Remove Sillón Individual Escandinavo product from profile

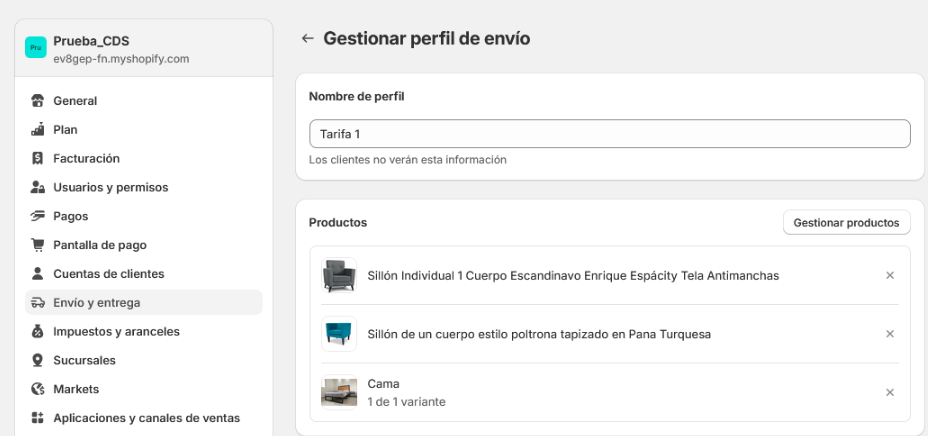tap(889, 276)
